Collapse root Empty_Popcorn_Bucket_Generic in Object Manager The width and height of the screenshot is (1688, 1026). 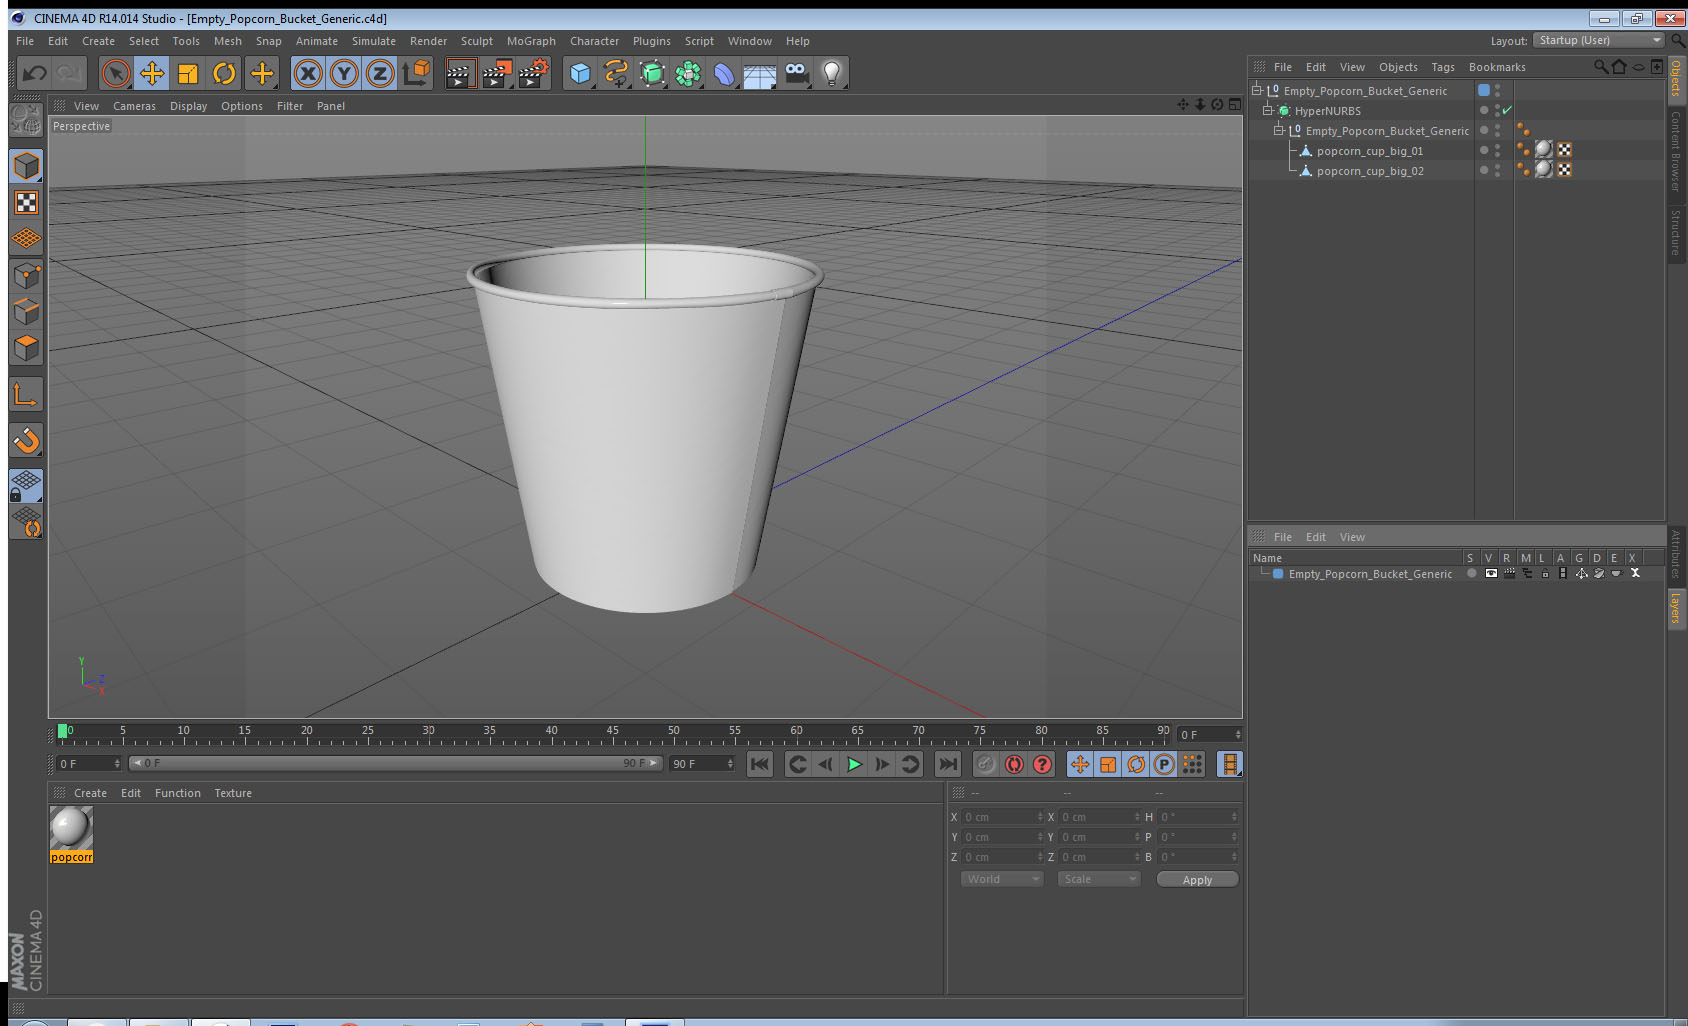1257,90
